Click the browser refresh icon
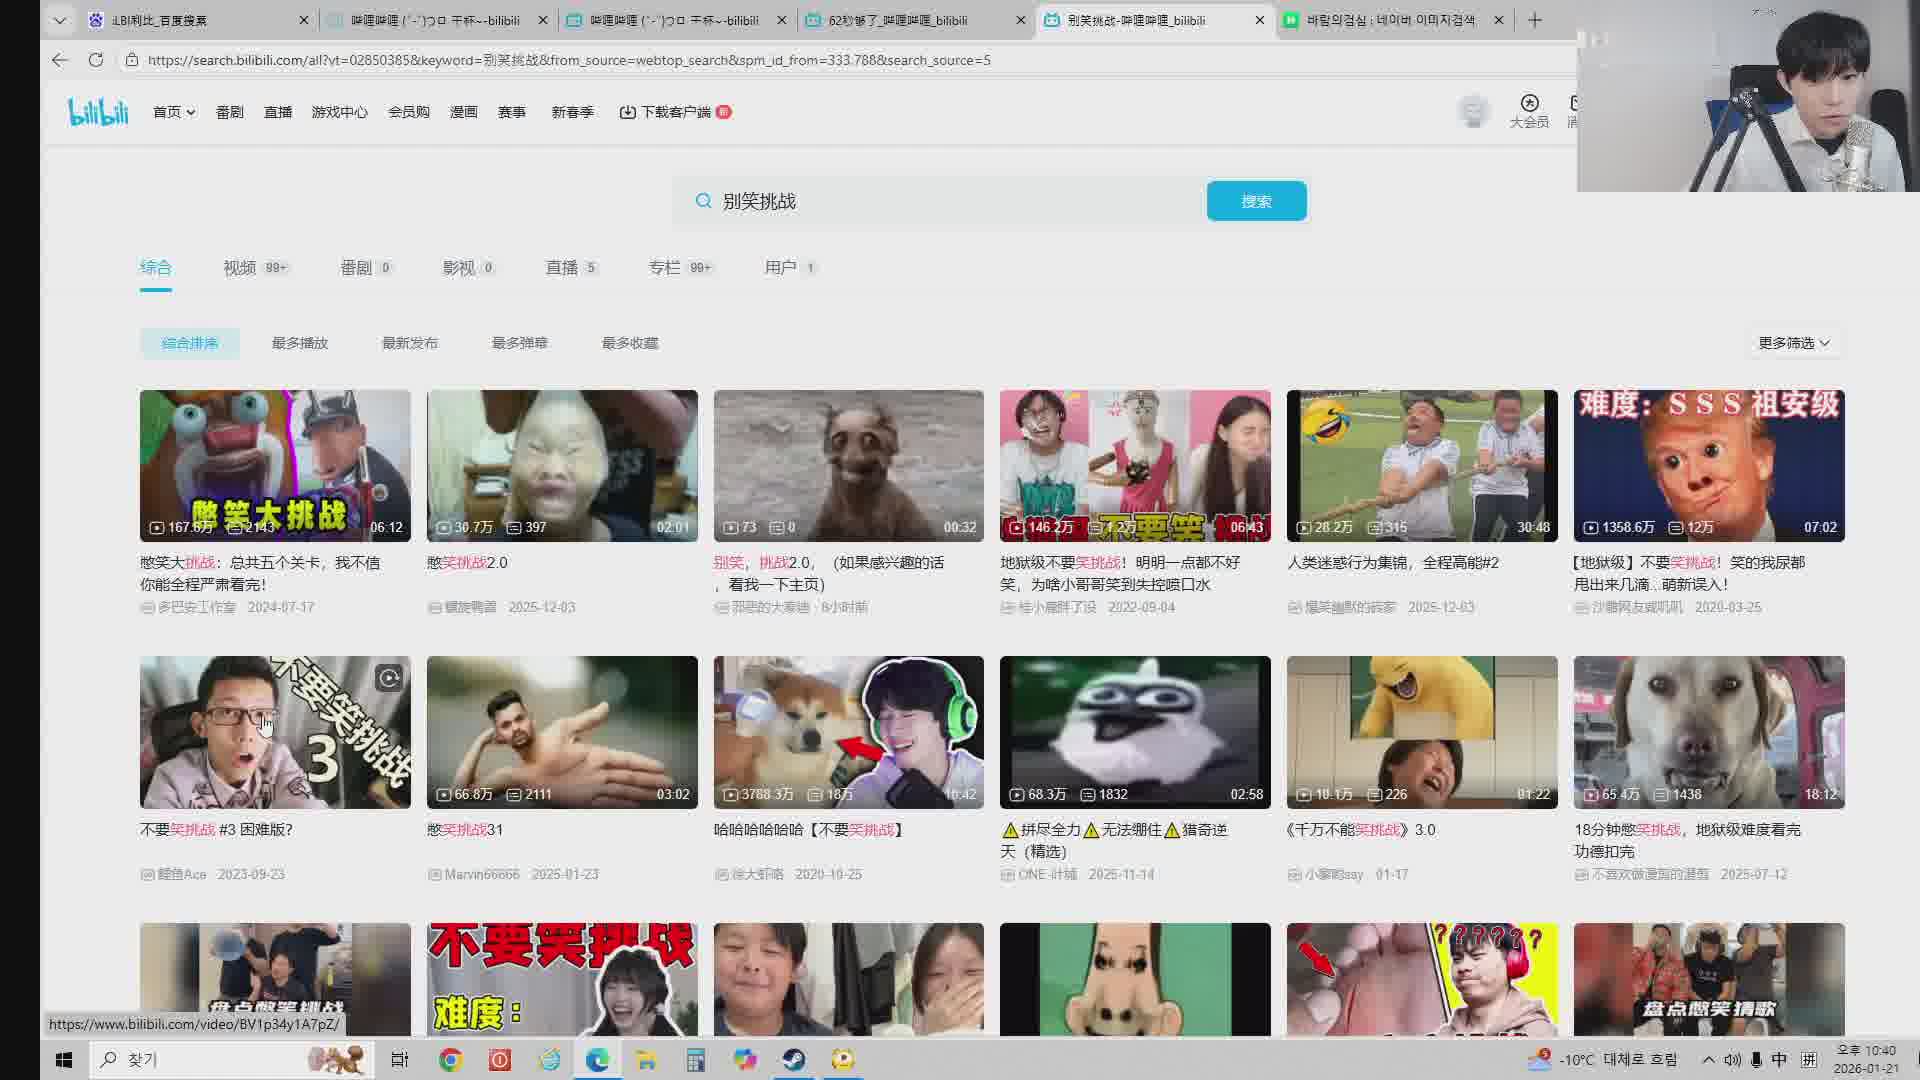This screenshot has height=1080, width=1920. (x=96, y=60)
